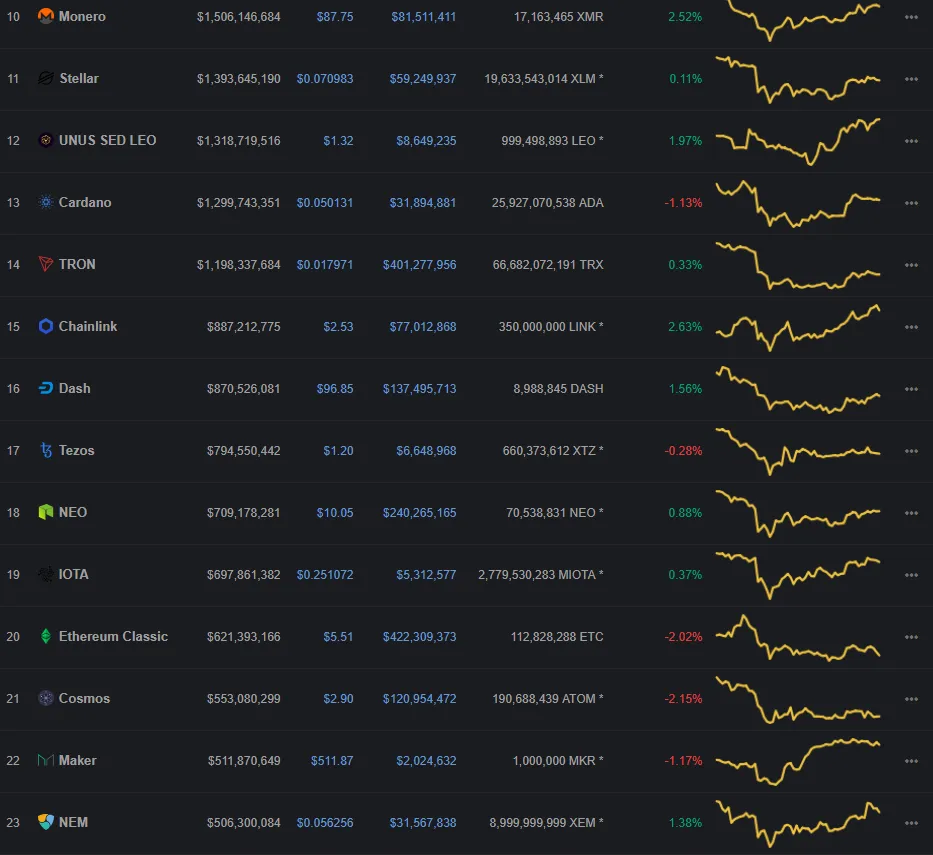Select IOTA supply 2,779,530,283 MIOTA
Screen dimensions: 933x855
tap(541, 574)
